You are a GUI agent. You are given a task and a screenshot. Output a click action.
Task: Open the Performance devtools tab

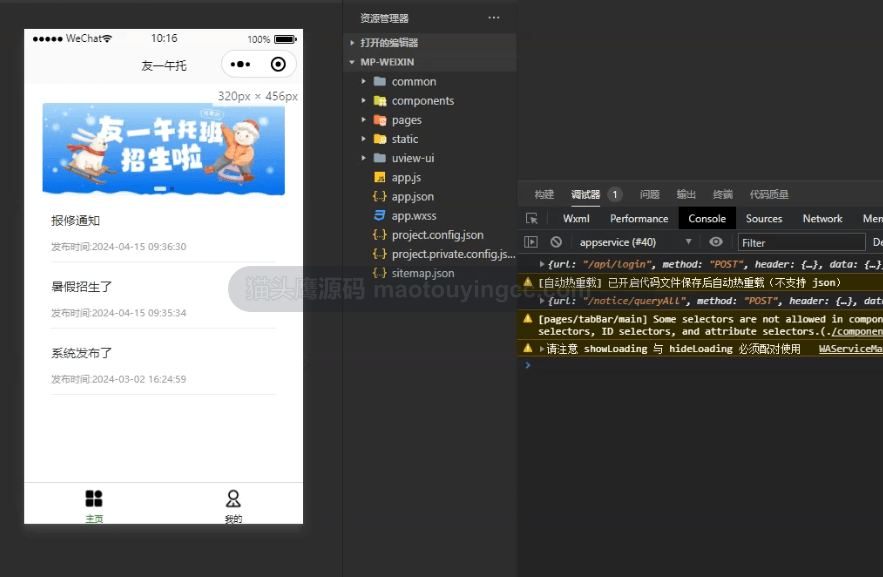tap(639, 218)
